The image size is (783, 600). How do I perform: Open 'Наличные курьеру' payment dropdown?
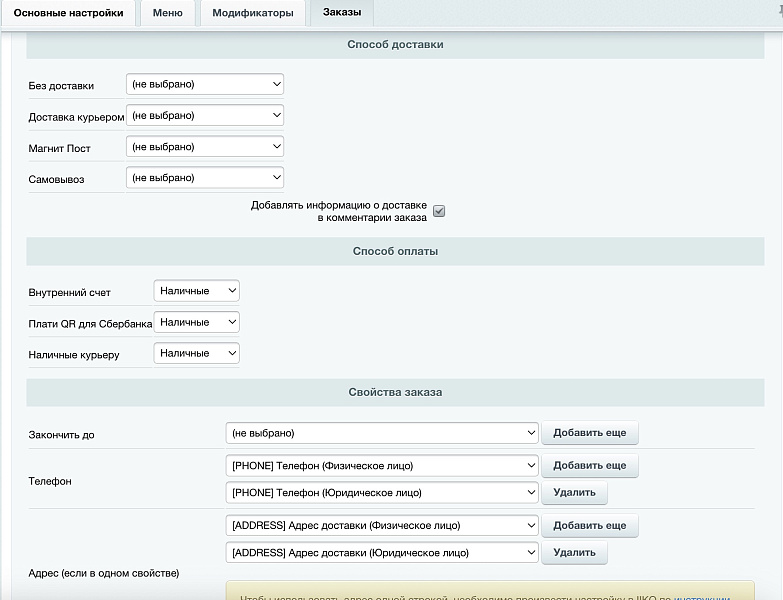point(197,353)
